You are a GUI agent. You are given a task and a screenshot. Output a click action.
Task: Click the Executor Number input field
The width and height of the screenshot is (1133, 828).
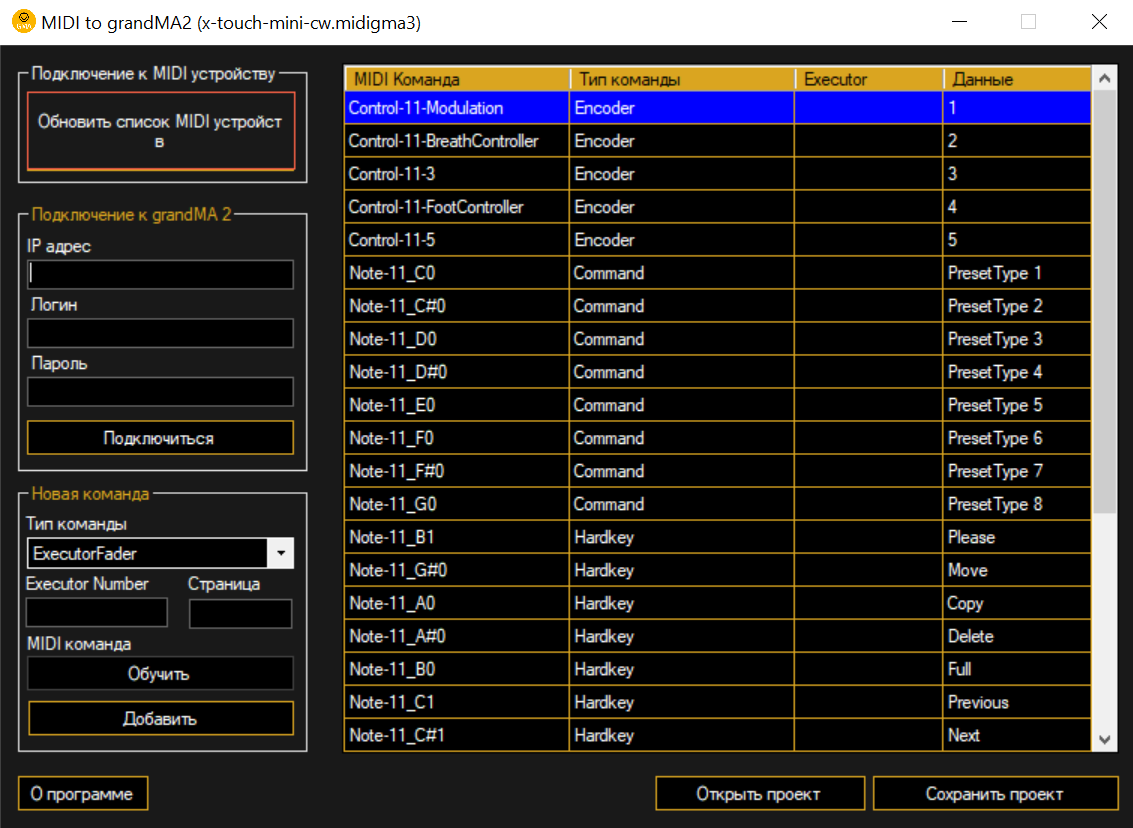pyautogui.click(x=97, y=613)
